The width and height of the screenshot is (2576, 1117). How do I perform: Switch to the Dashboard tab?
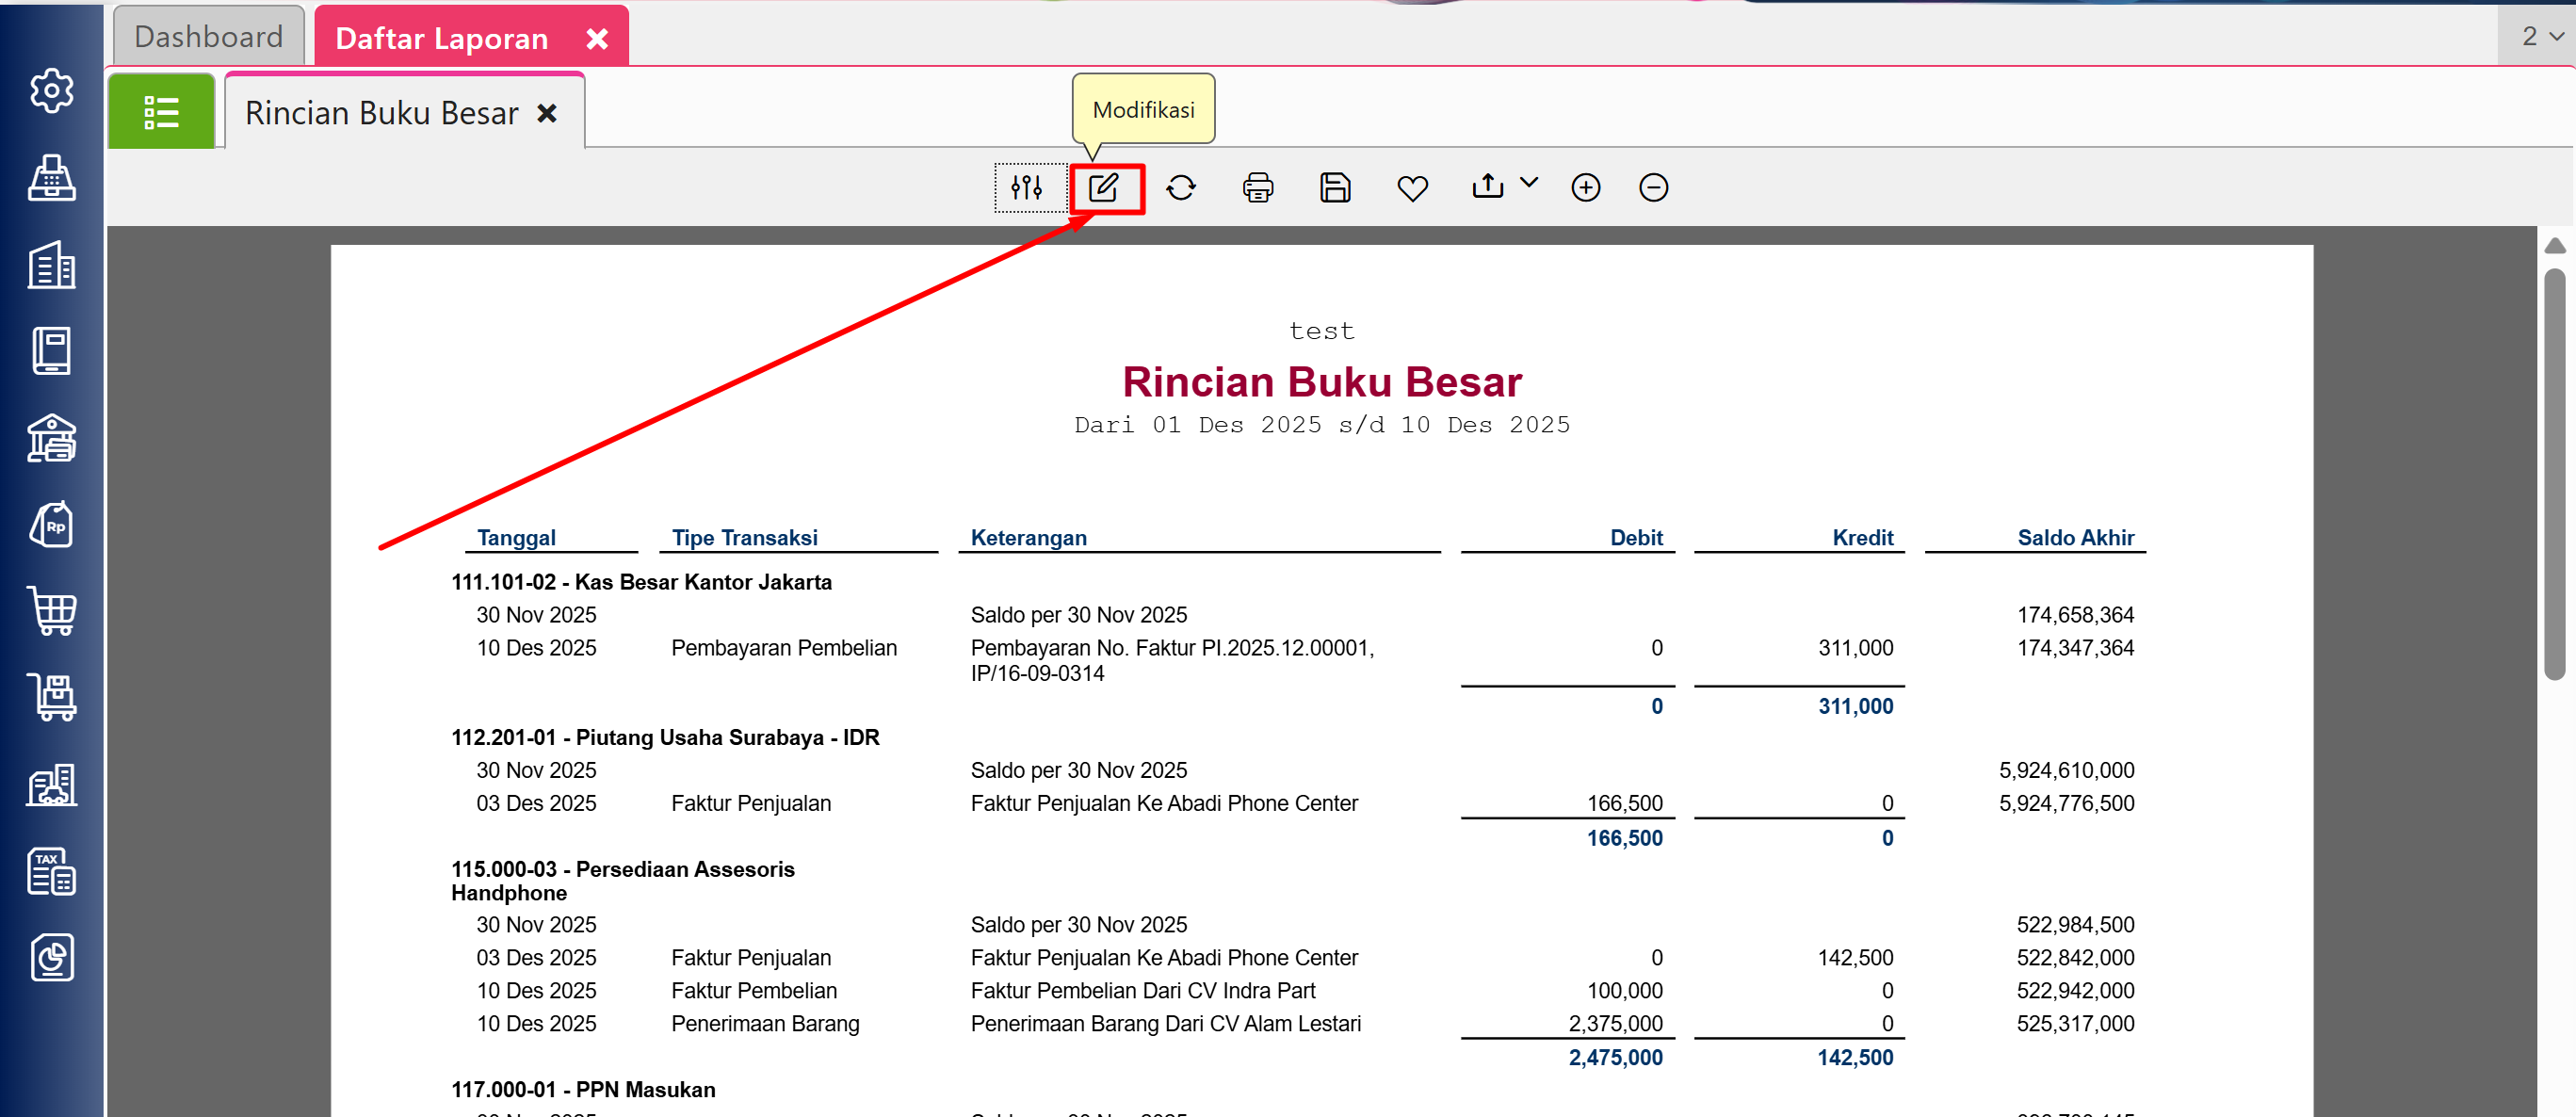click(x=208, y=37)
